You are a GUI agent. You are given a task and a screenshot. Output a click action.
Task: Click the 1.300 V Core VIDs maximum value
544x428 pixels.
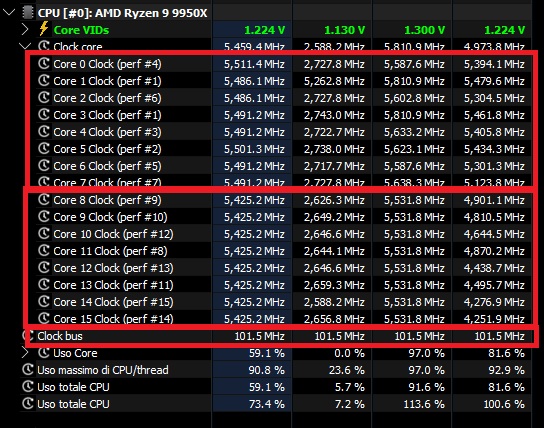tap(424, 30)
